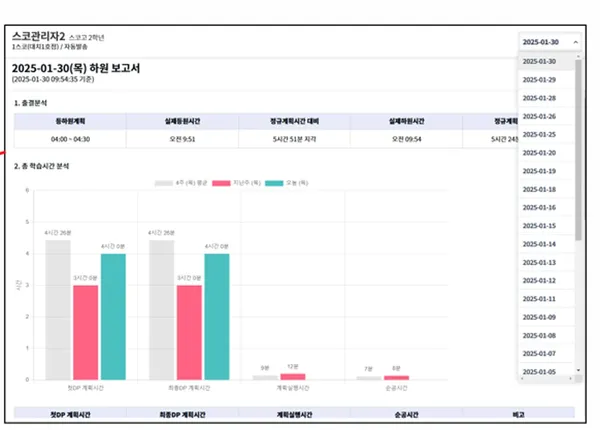Select 2025-01-12 in the dropdown list
This screenshot has width=600, height=430.
546,281
